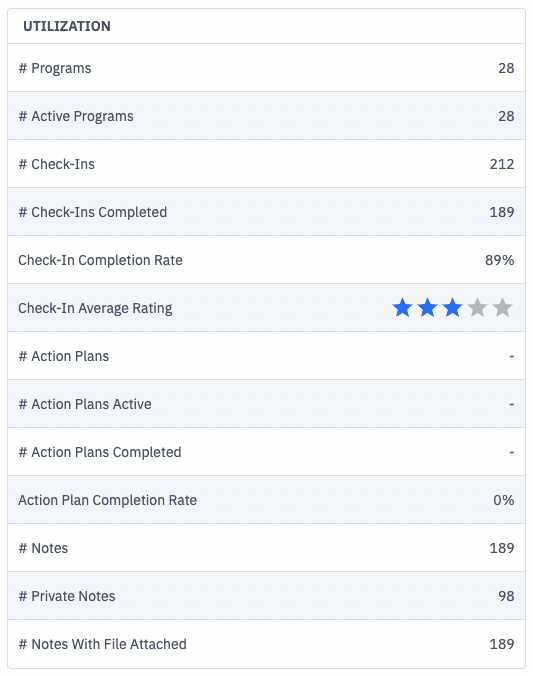This screenshot has width=533, height=676.
Task: Click the fourth gray rating star
Action: coord(477,308)
